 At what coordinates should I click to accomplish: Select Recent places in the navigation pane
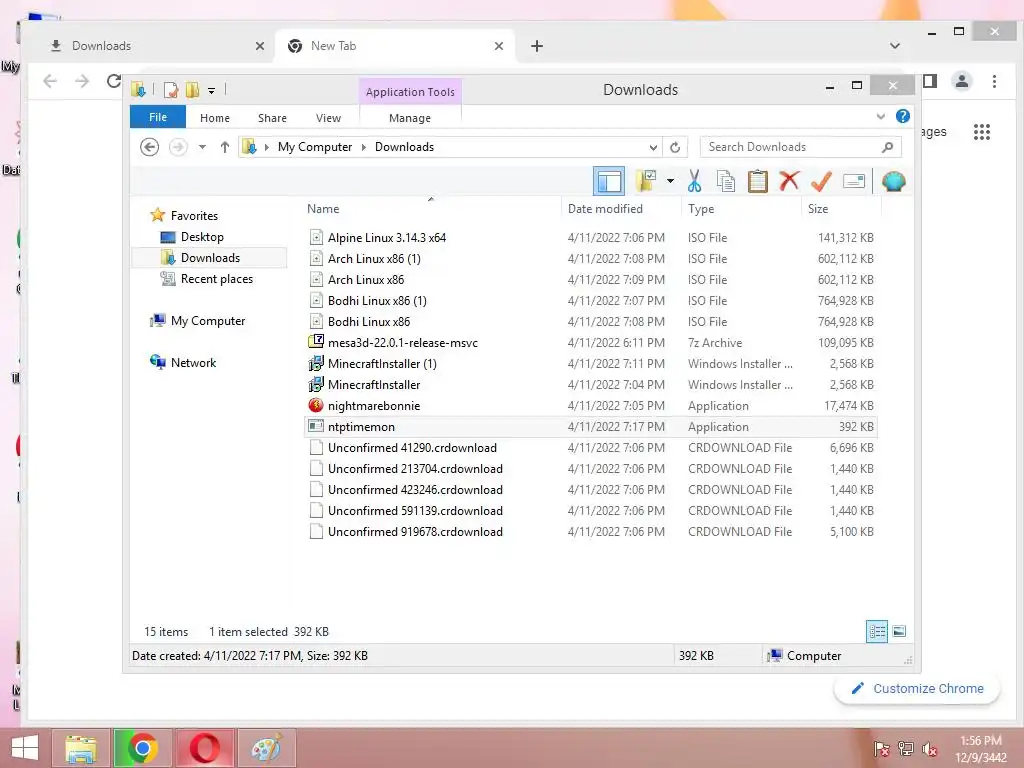(x=216, y=279)
